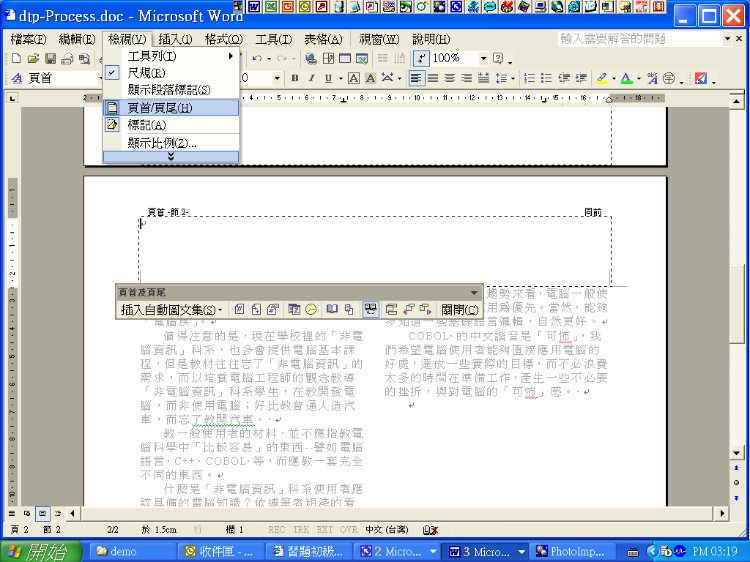Image resolution: width=750 pixels, height=562 pixels.
Task: Open the 收件匣 inbox taskbar button
Action: (x=221, y=551)
